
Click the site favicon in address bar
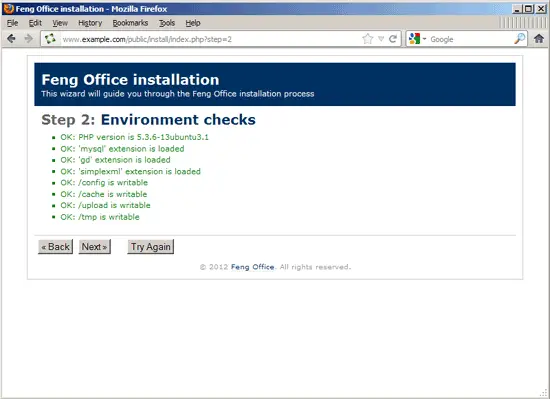(50, 39)
